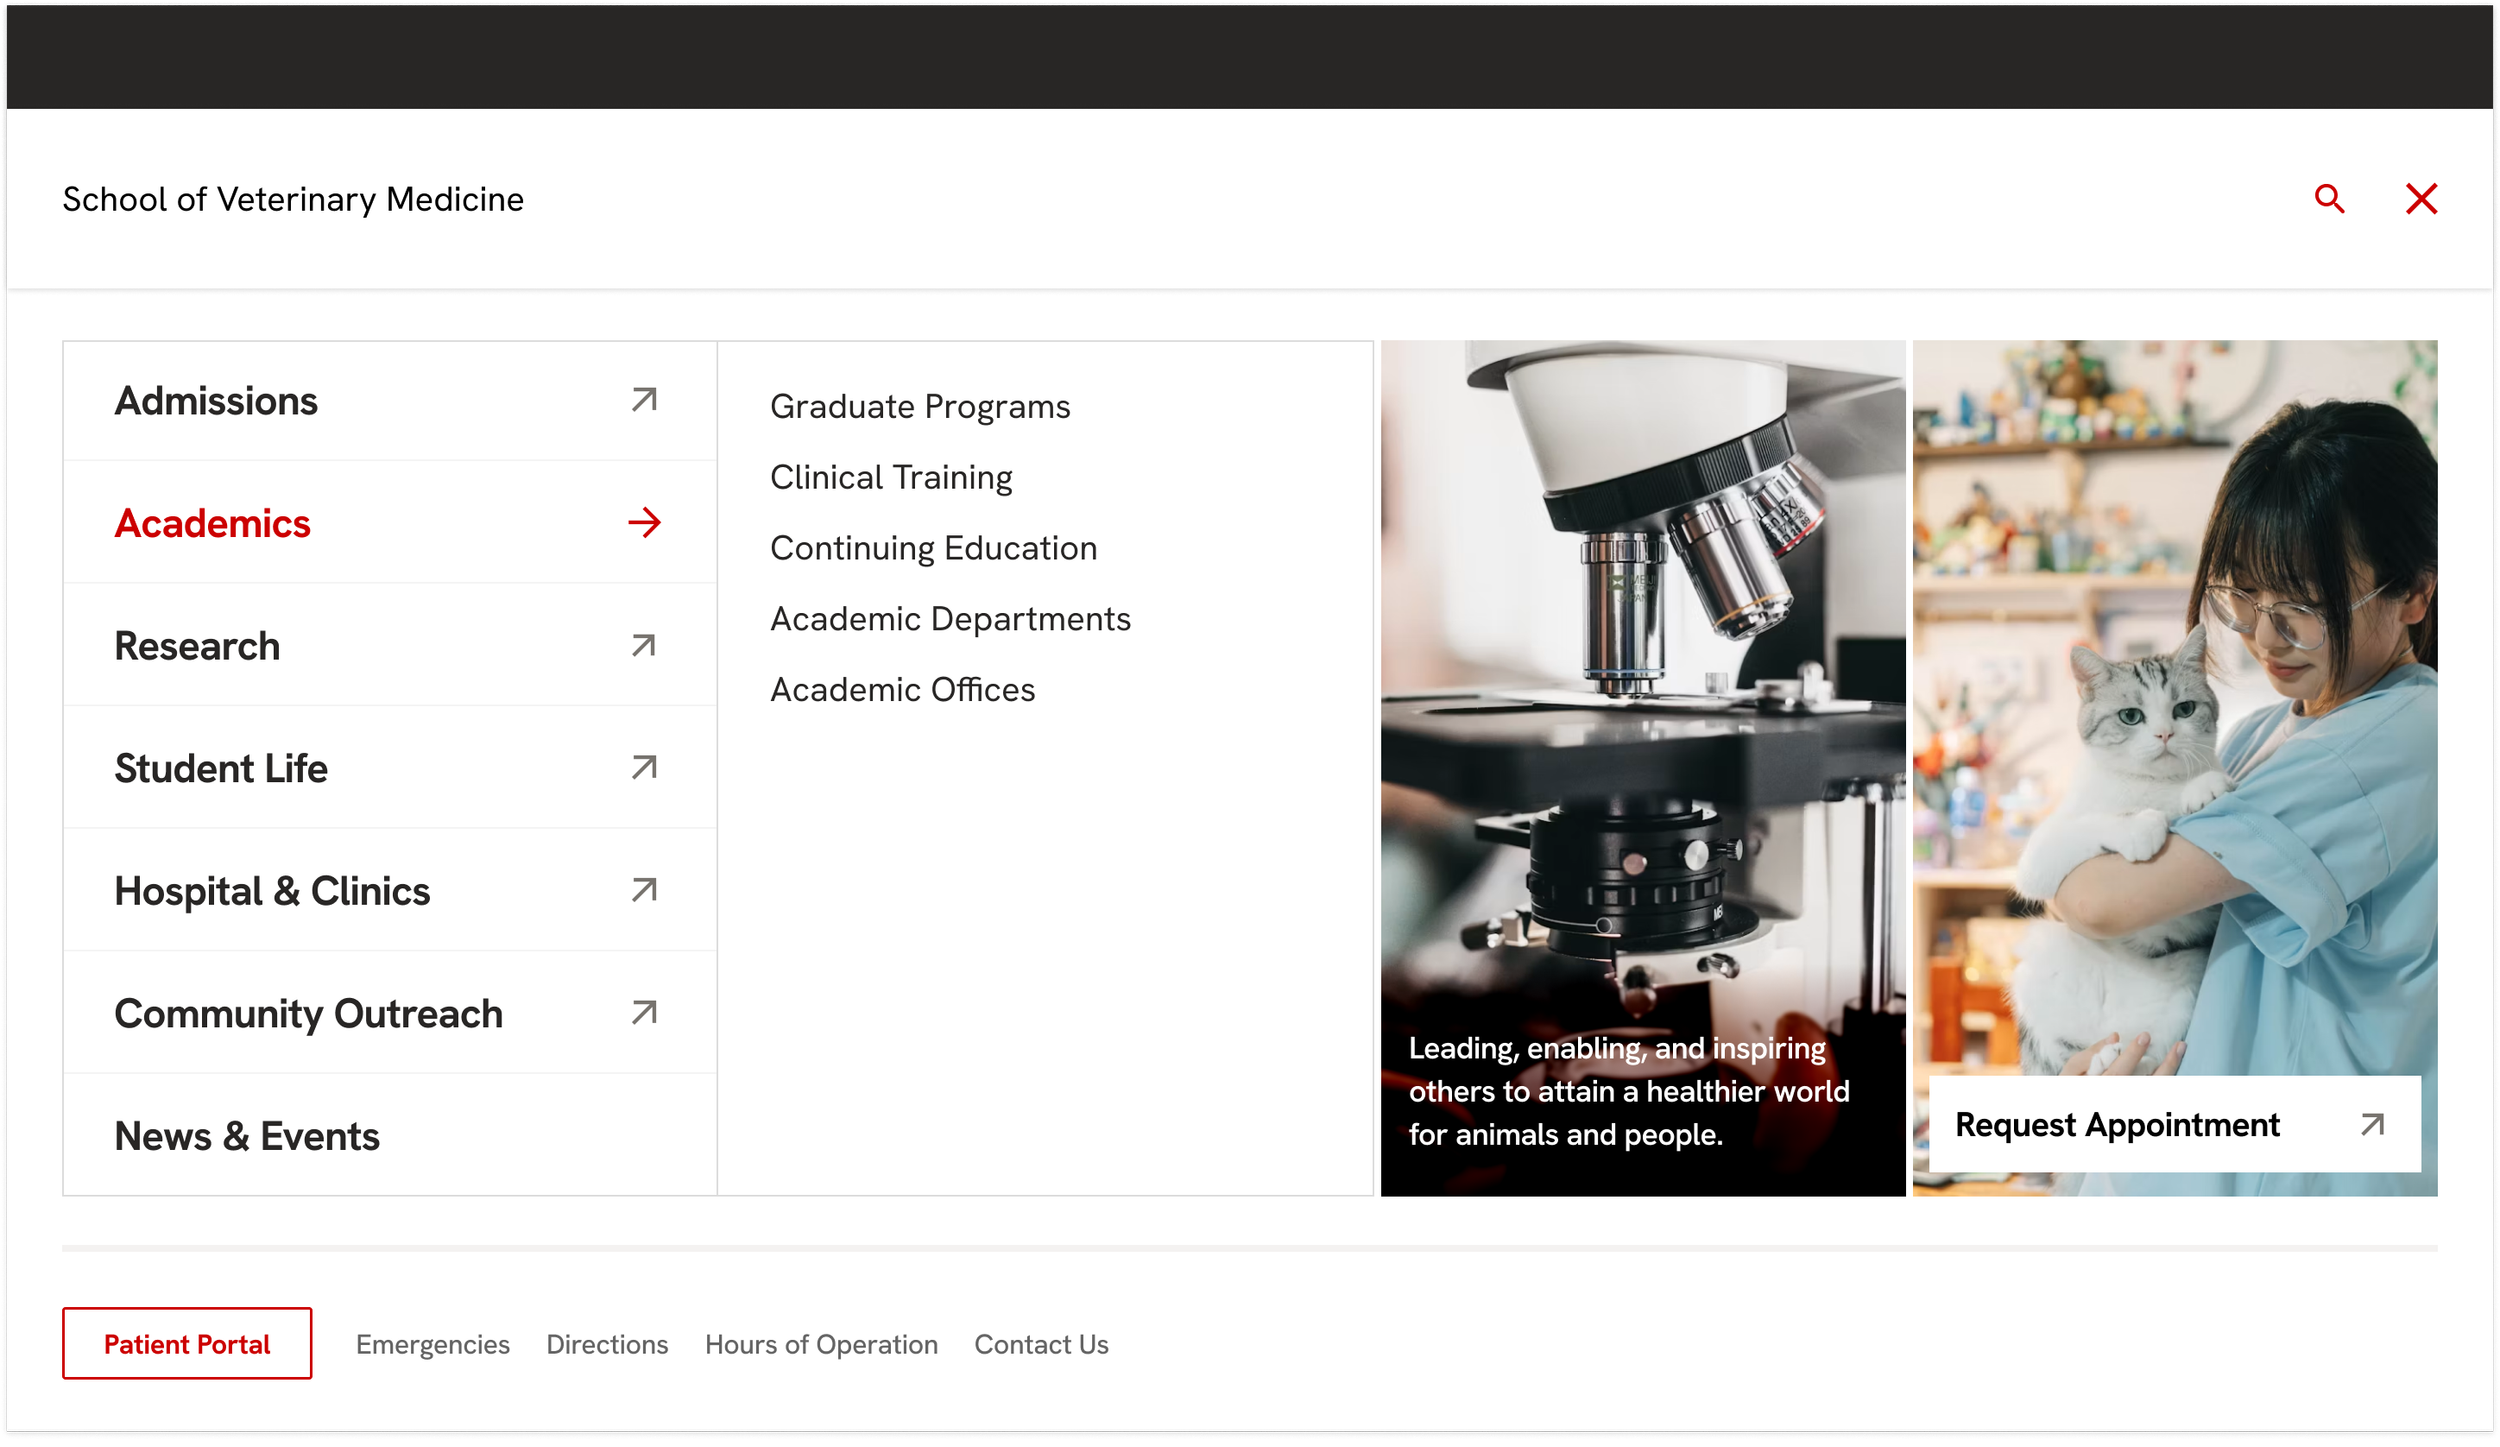Open the Directions link

pos(607,1345)
